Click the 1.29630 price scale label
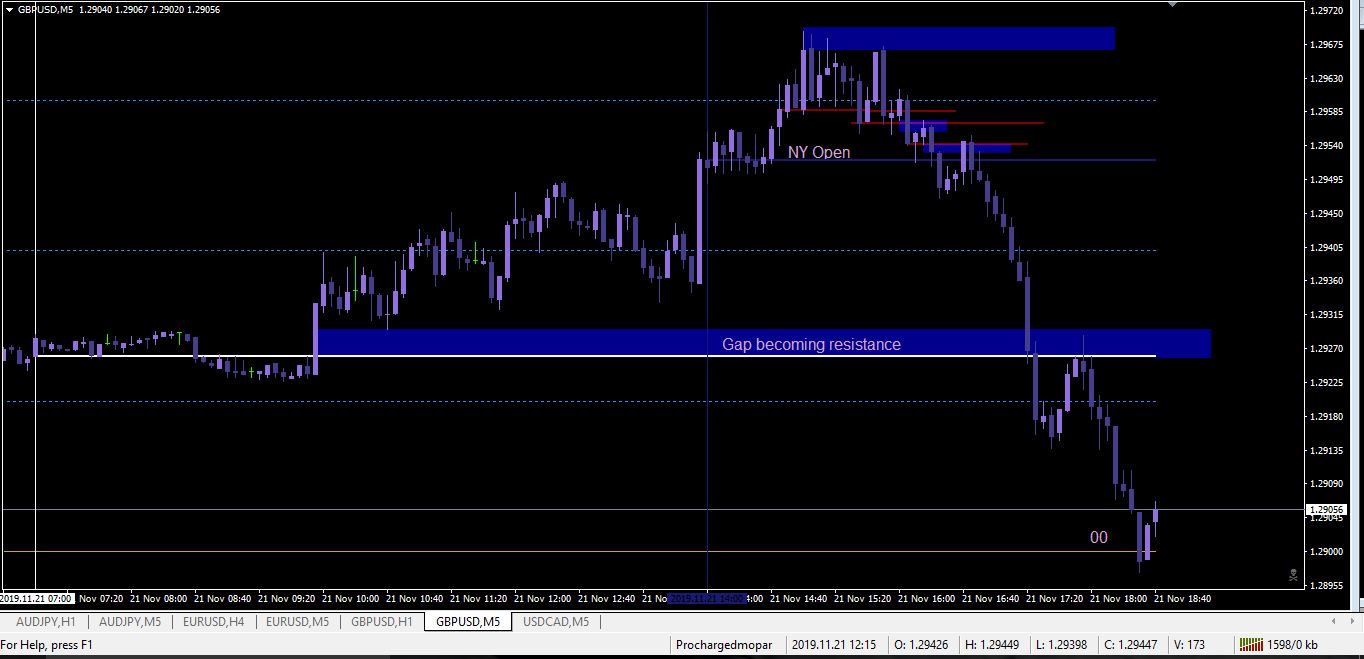The width and height of the screenshot is (1364, 659). [1327, 78]
